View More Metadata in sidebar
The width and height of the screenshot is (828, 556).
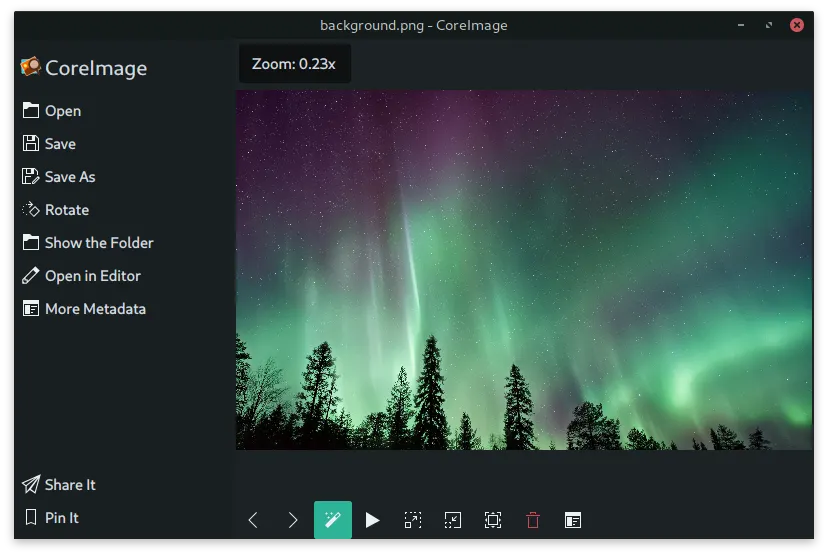(x=84, y=308)
